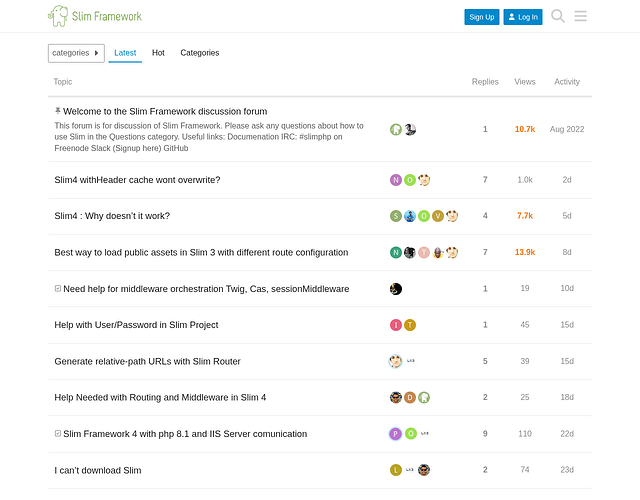Sort by the Topic column header
This screenshot has width=640, height=500.
[x=63, y=82]
